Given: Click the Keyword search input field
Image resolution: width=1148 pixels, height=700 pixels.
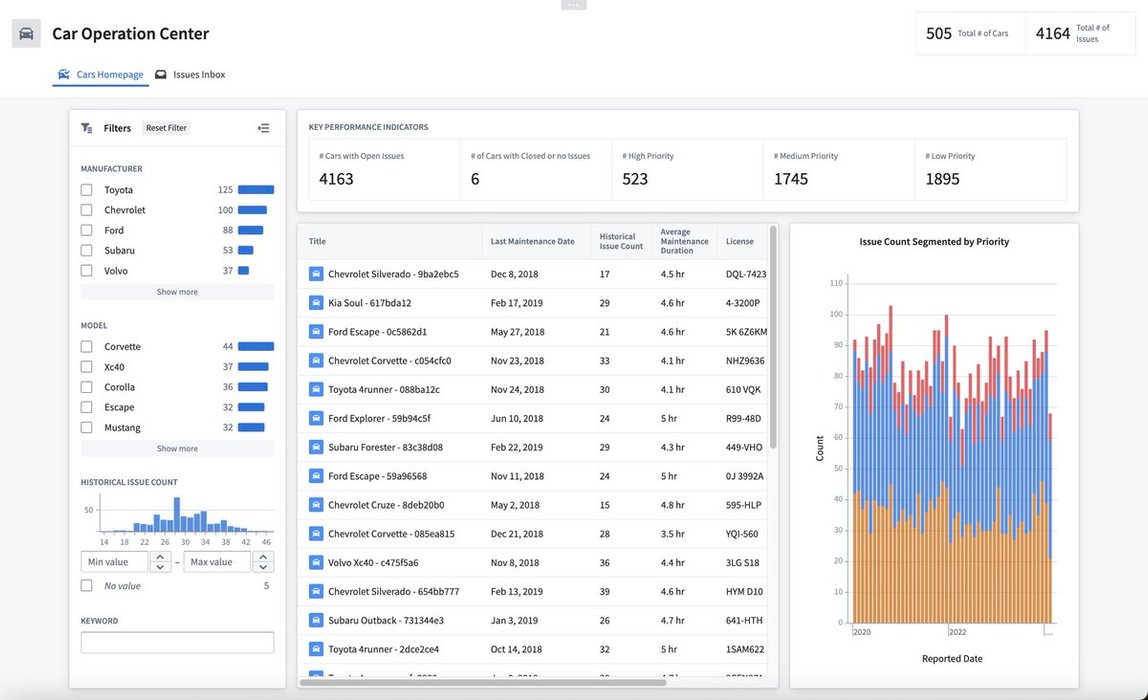Looking at the screenshot, I should click(177, 643).
